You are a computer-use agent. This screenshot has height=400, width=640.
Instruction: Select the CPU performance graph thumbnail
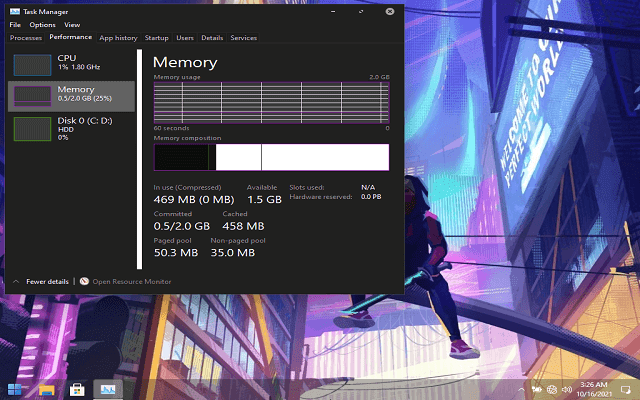(x=32, y=65)
